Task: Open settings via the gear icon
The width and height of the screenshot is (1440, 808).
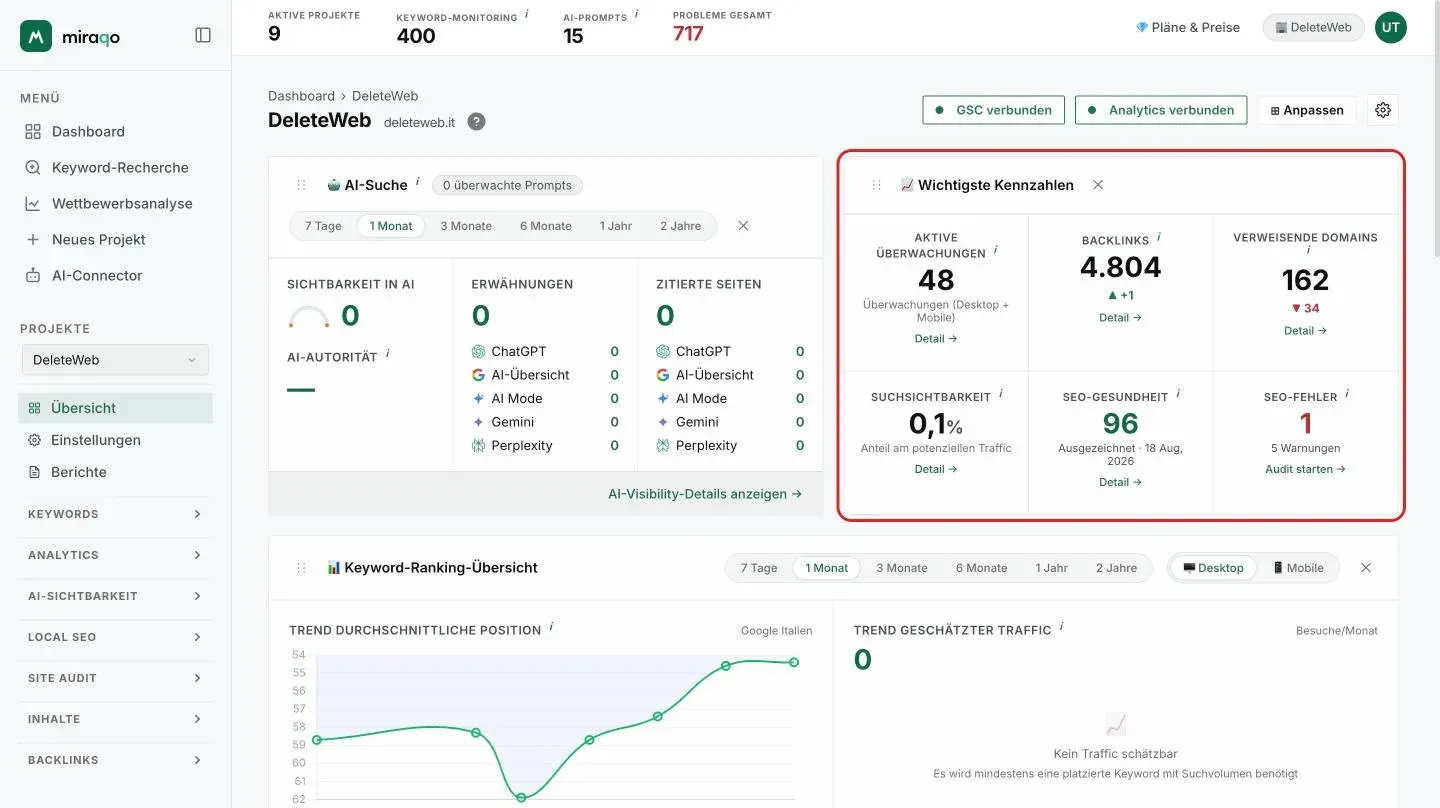Action: tap(1383, 110)
